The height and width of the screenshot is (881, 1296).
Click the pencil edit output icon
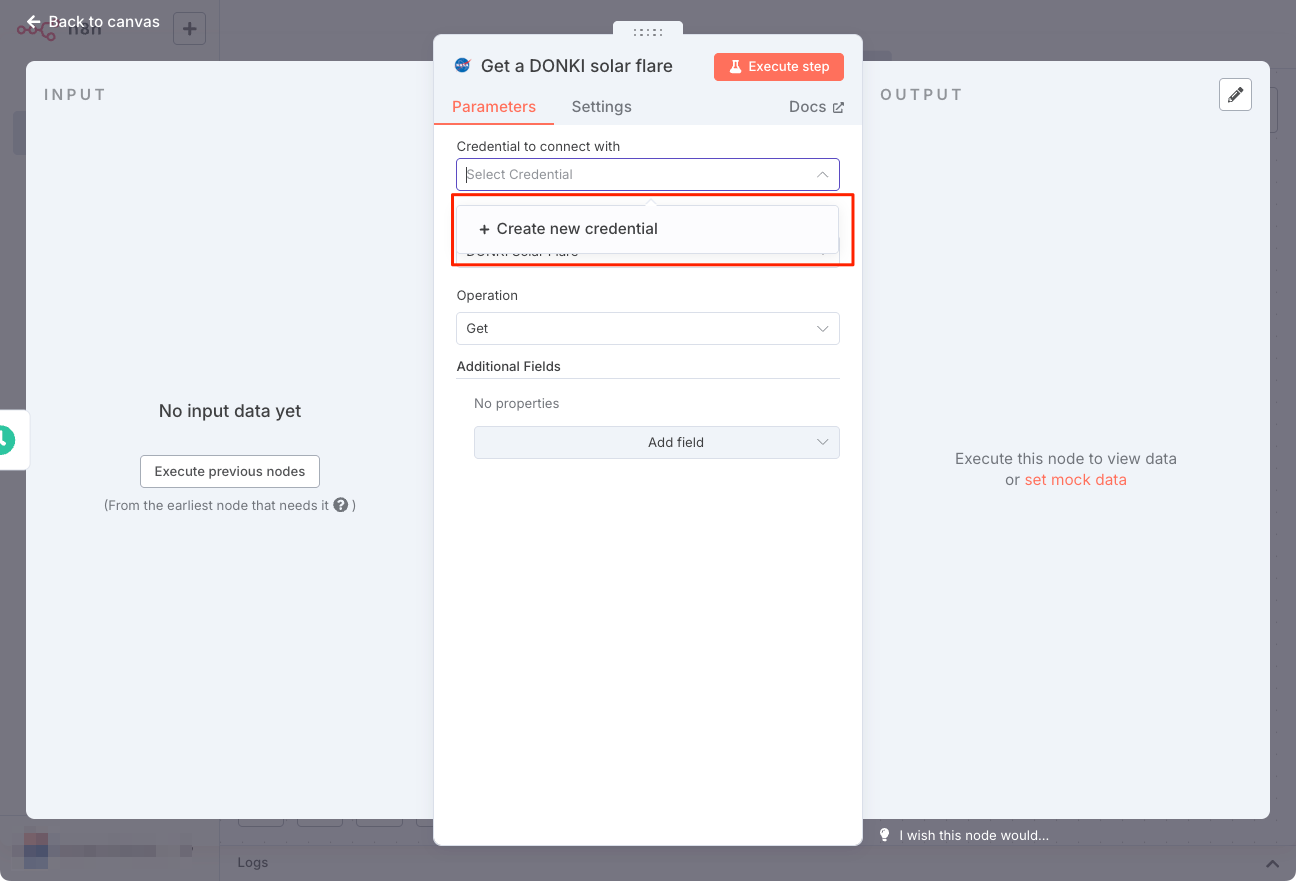pos(1236,95)
